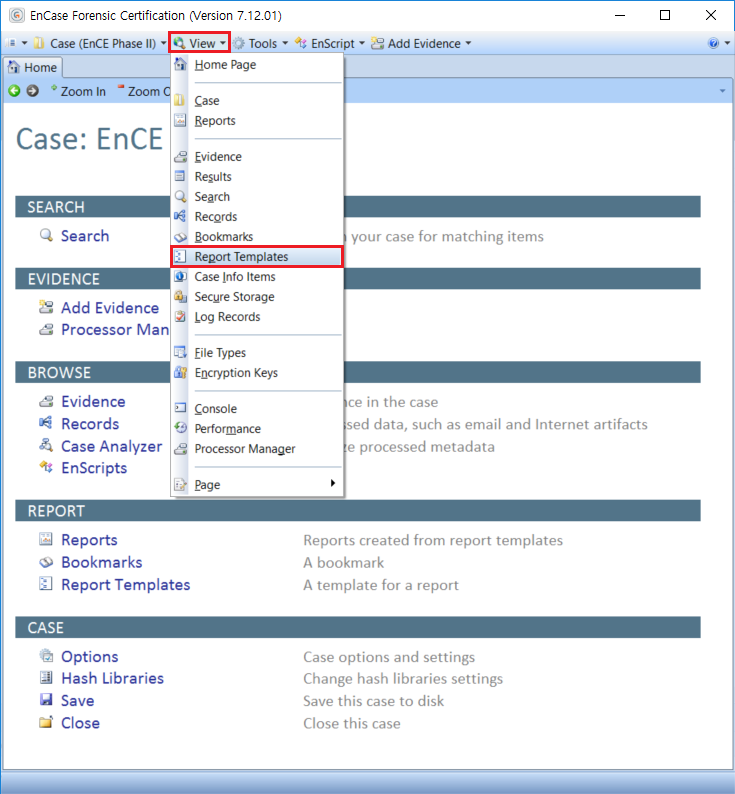Expand the Page submenu arrow

333,483
